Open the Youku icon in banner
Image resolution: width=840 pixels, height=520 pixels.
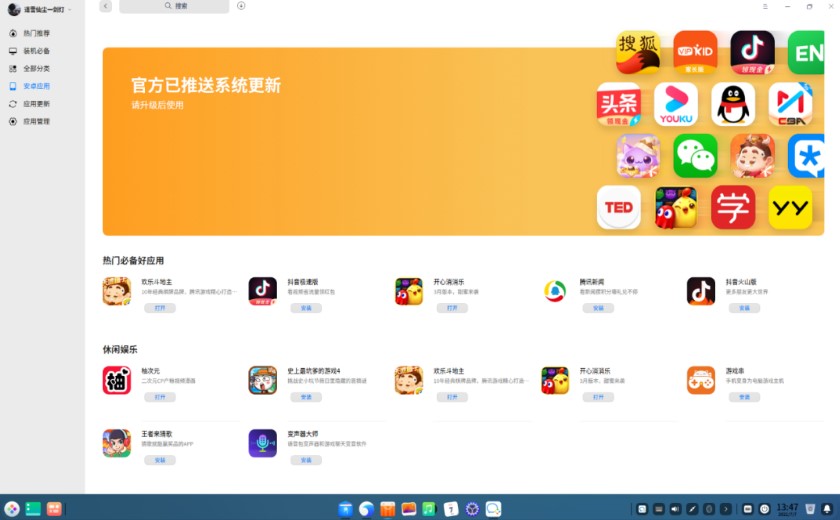[x=676, y=104]
